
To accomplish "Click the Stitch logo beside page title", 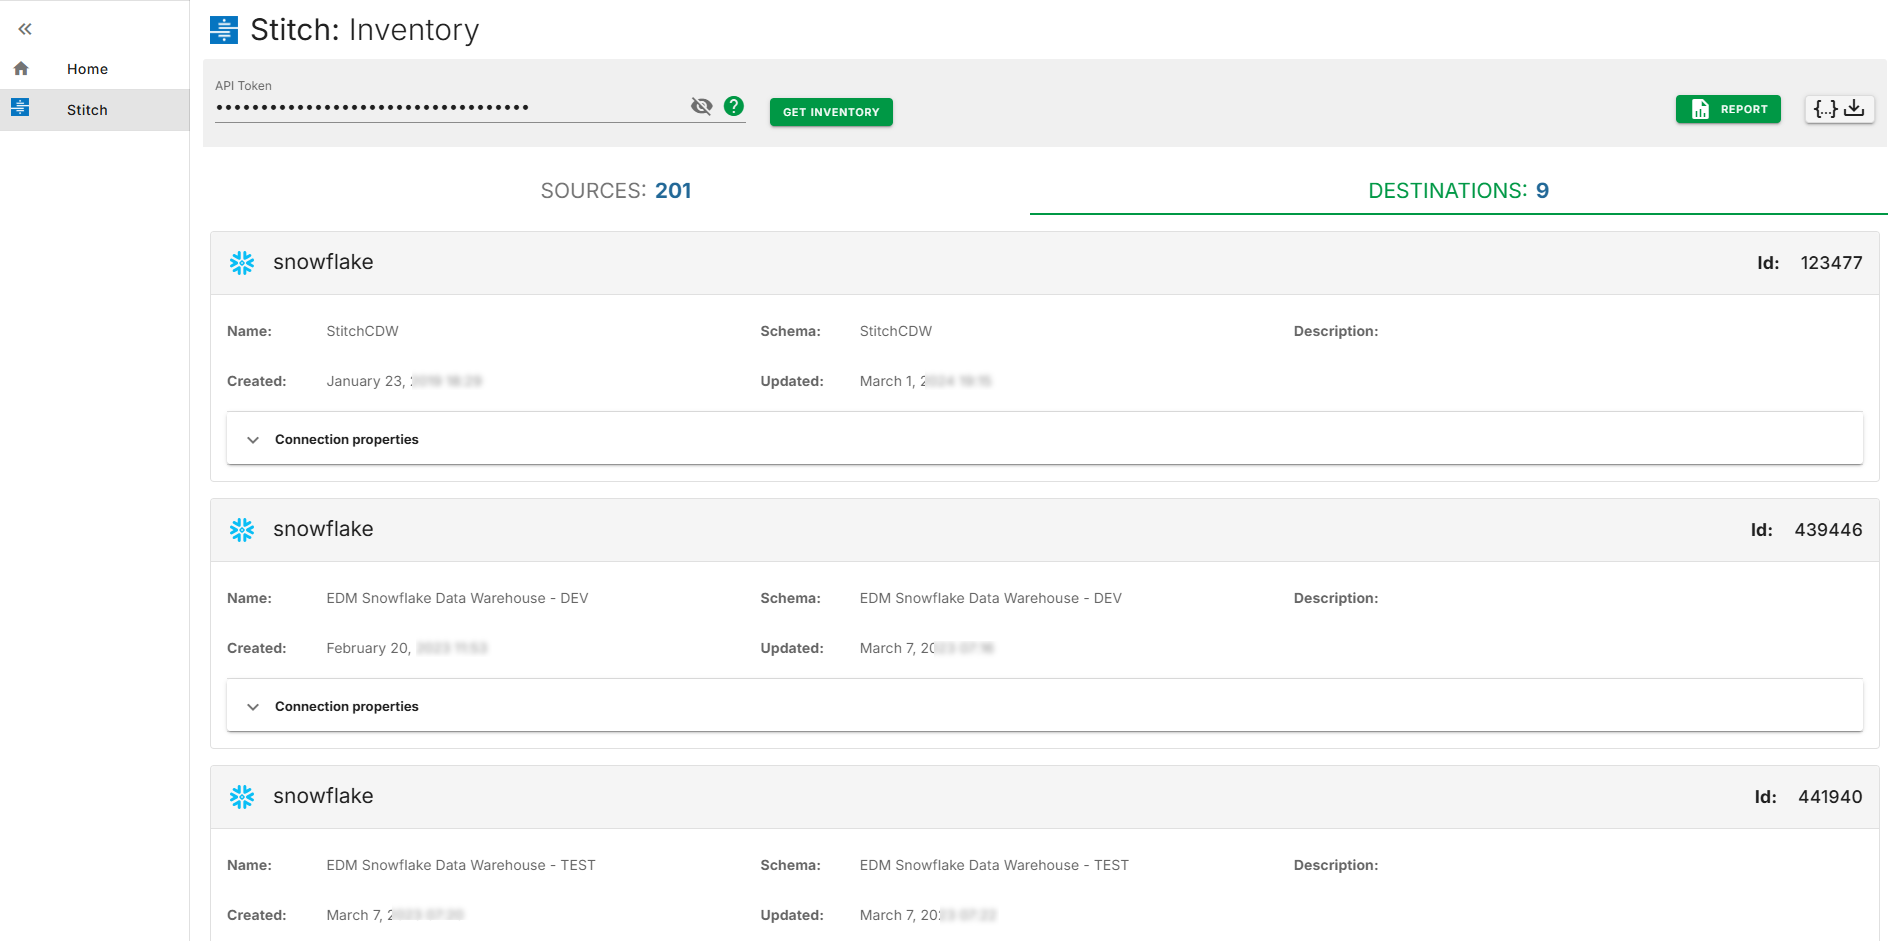I will pos(224,30).
